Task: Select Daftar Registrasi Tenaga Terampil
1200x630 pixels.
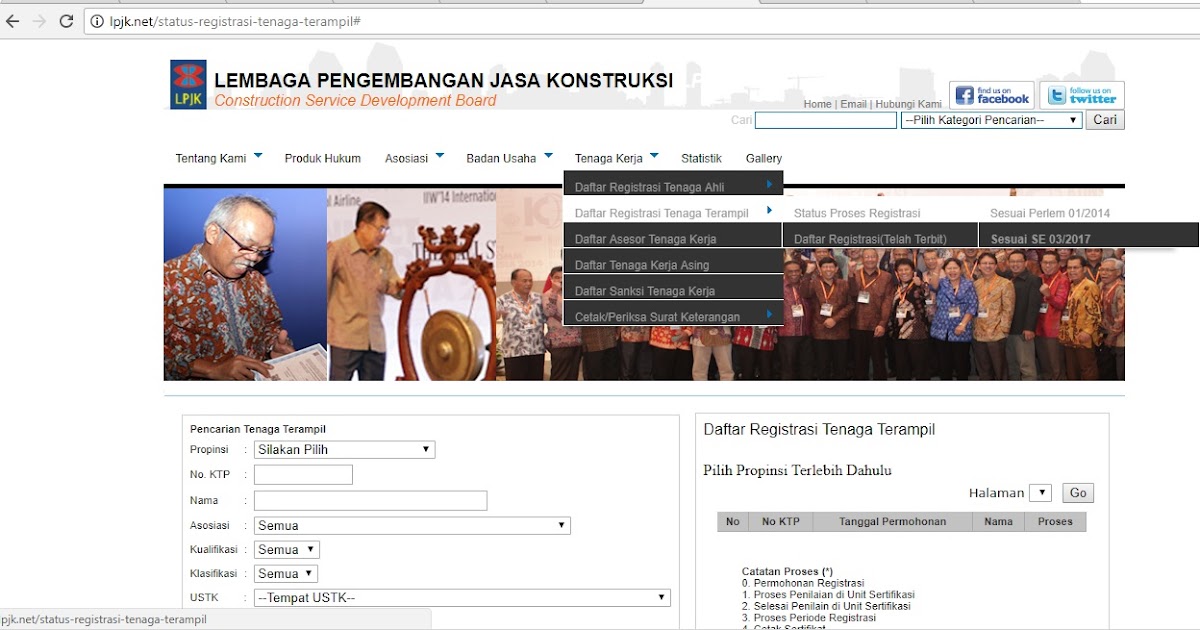Action: [673, 212]
